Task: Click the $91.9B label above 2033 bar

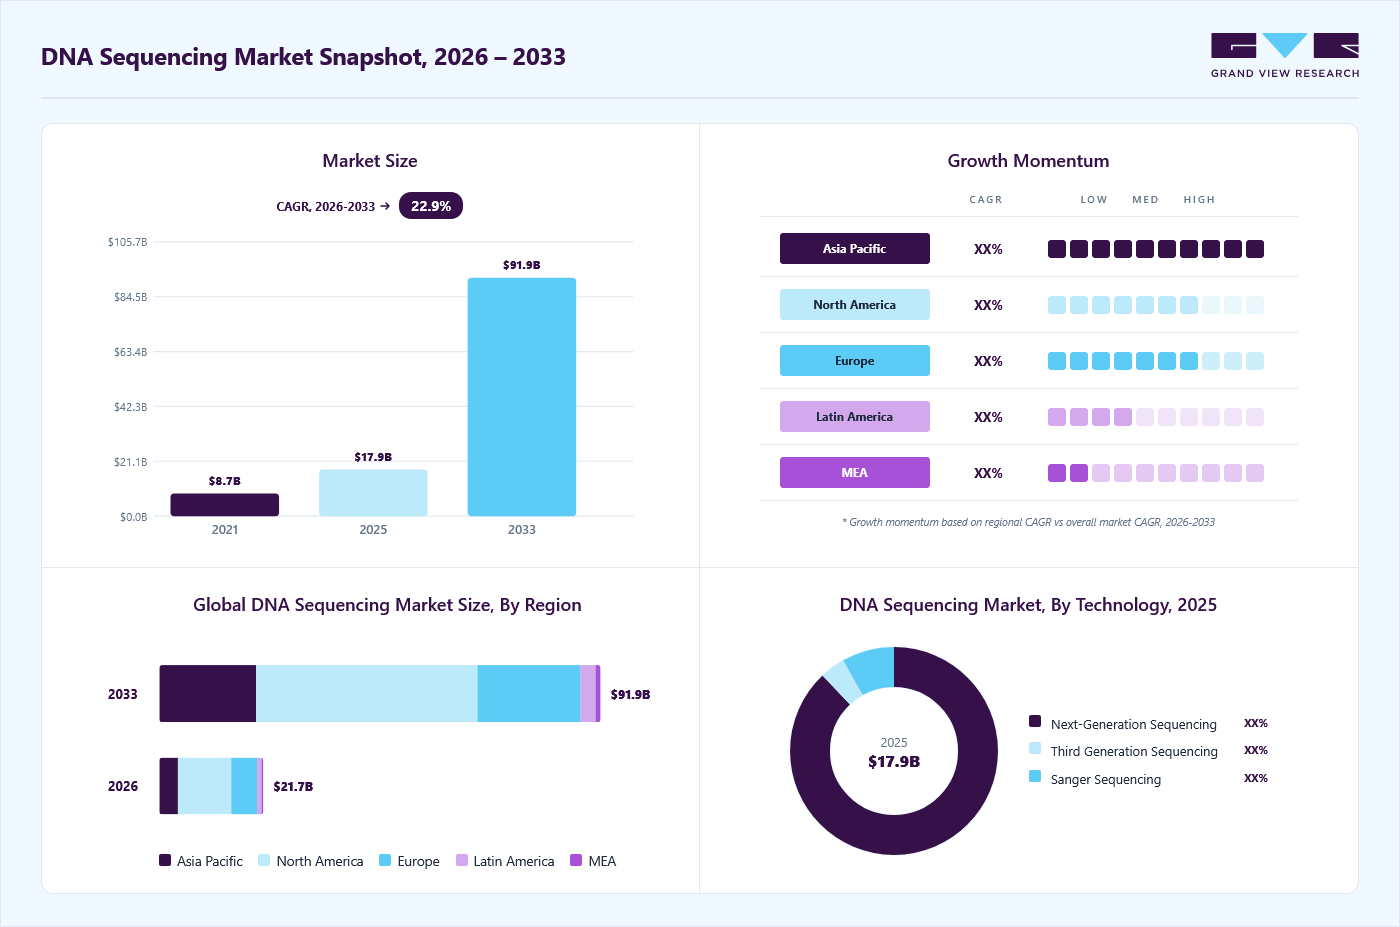Action: pos(522,265)
